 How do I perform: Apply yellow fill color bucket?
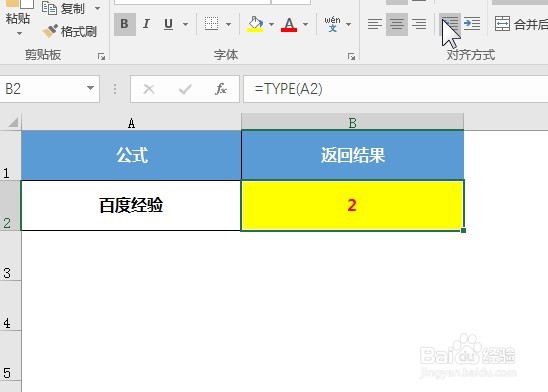tap(255, 24)
